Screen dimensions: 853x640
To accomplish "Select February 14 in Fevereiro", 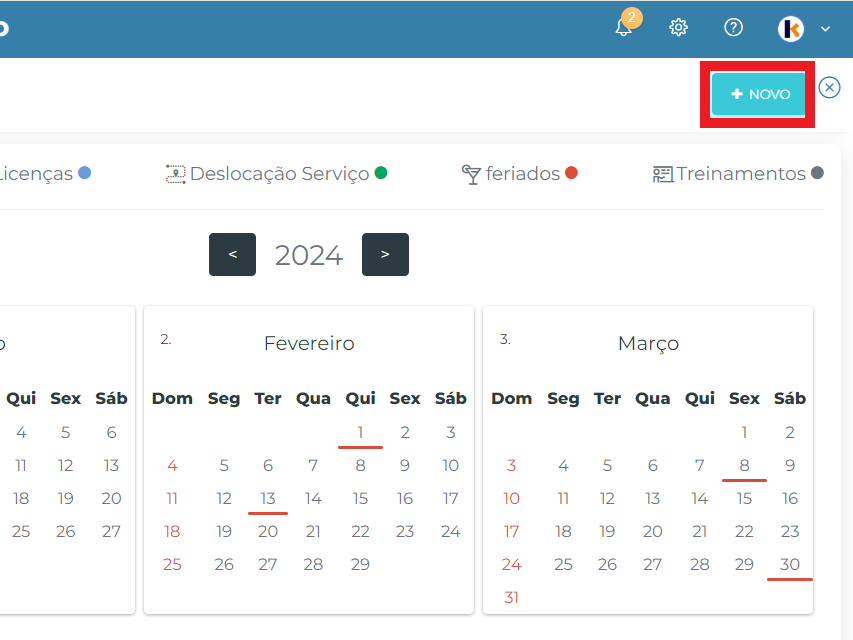I will (x=313, y=499).
